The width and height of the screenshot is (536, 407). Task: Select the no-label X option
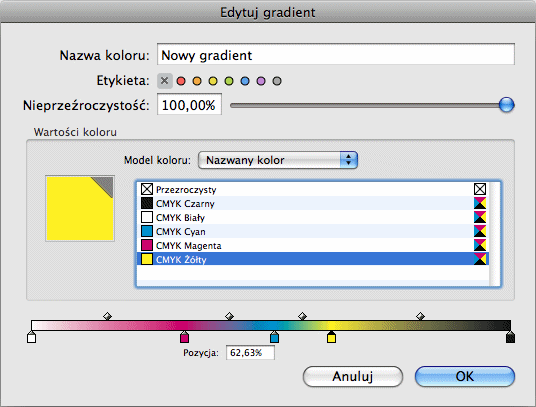pyautogui.click(x=165, y=81)
